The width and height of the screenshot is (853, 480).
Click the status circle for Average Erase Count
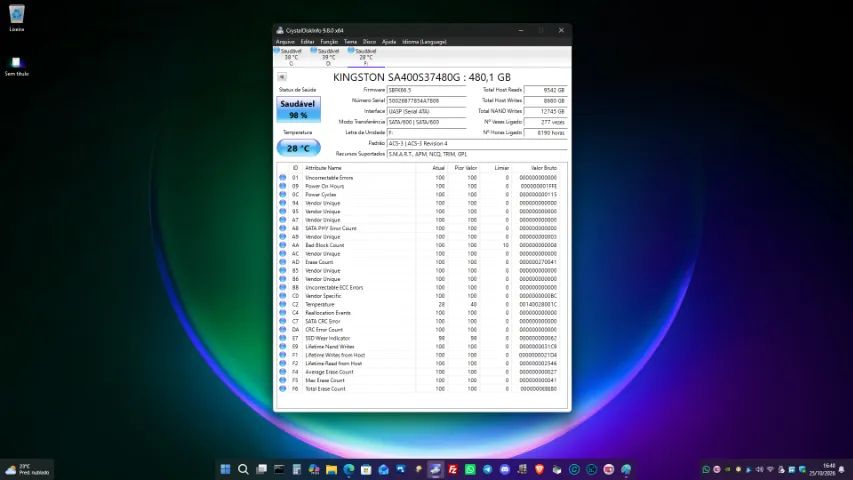pyautogui.click(x=282, y=372)
